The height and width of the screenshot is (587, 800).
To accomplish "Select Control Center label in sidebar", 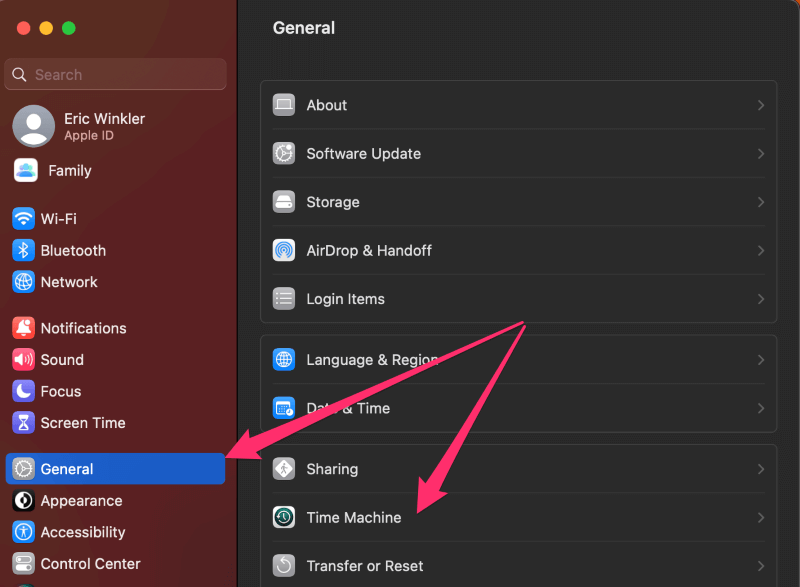I will pyautogui.click(x=90, y=564).
